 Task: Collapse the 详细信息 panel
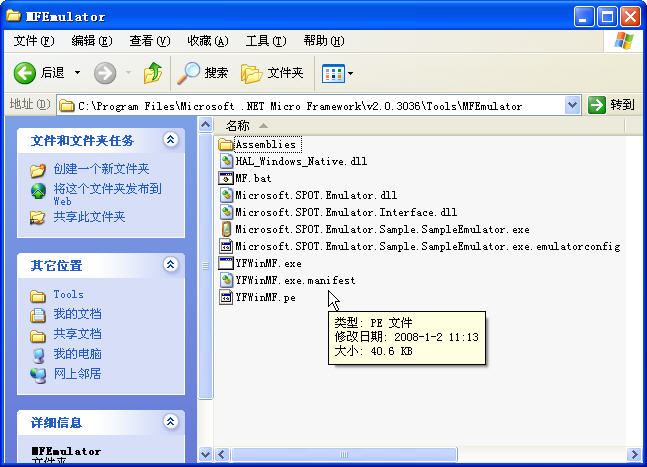[170, 421]
